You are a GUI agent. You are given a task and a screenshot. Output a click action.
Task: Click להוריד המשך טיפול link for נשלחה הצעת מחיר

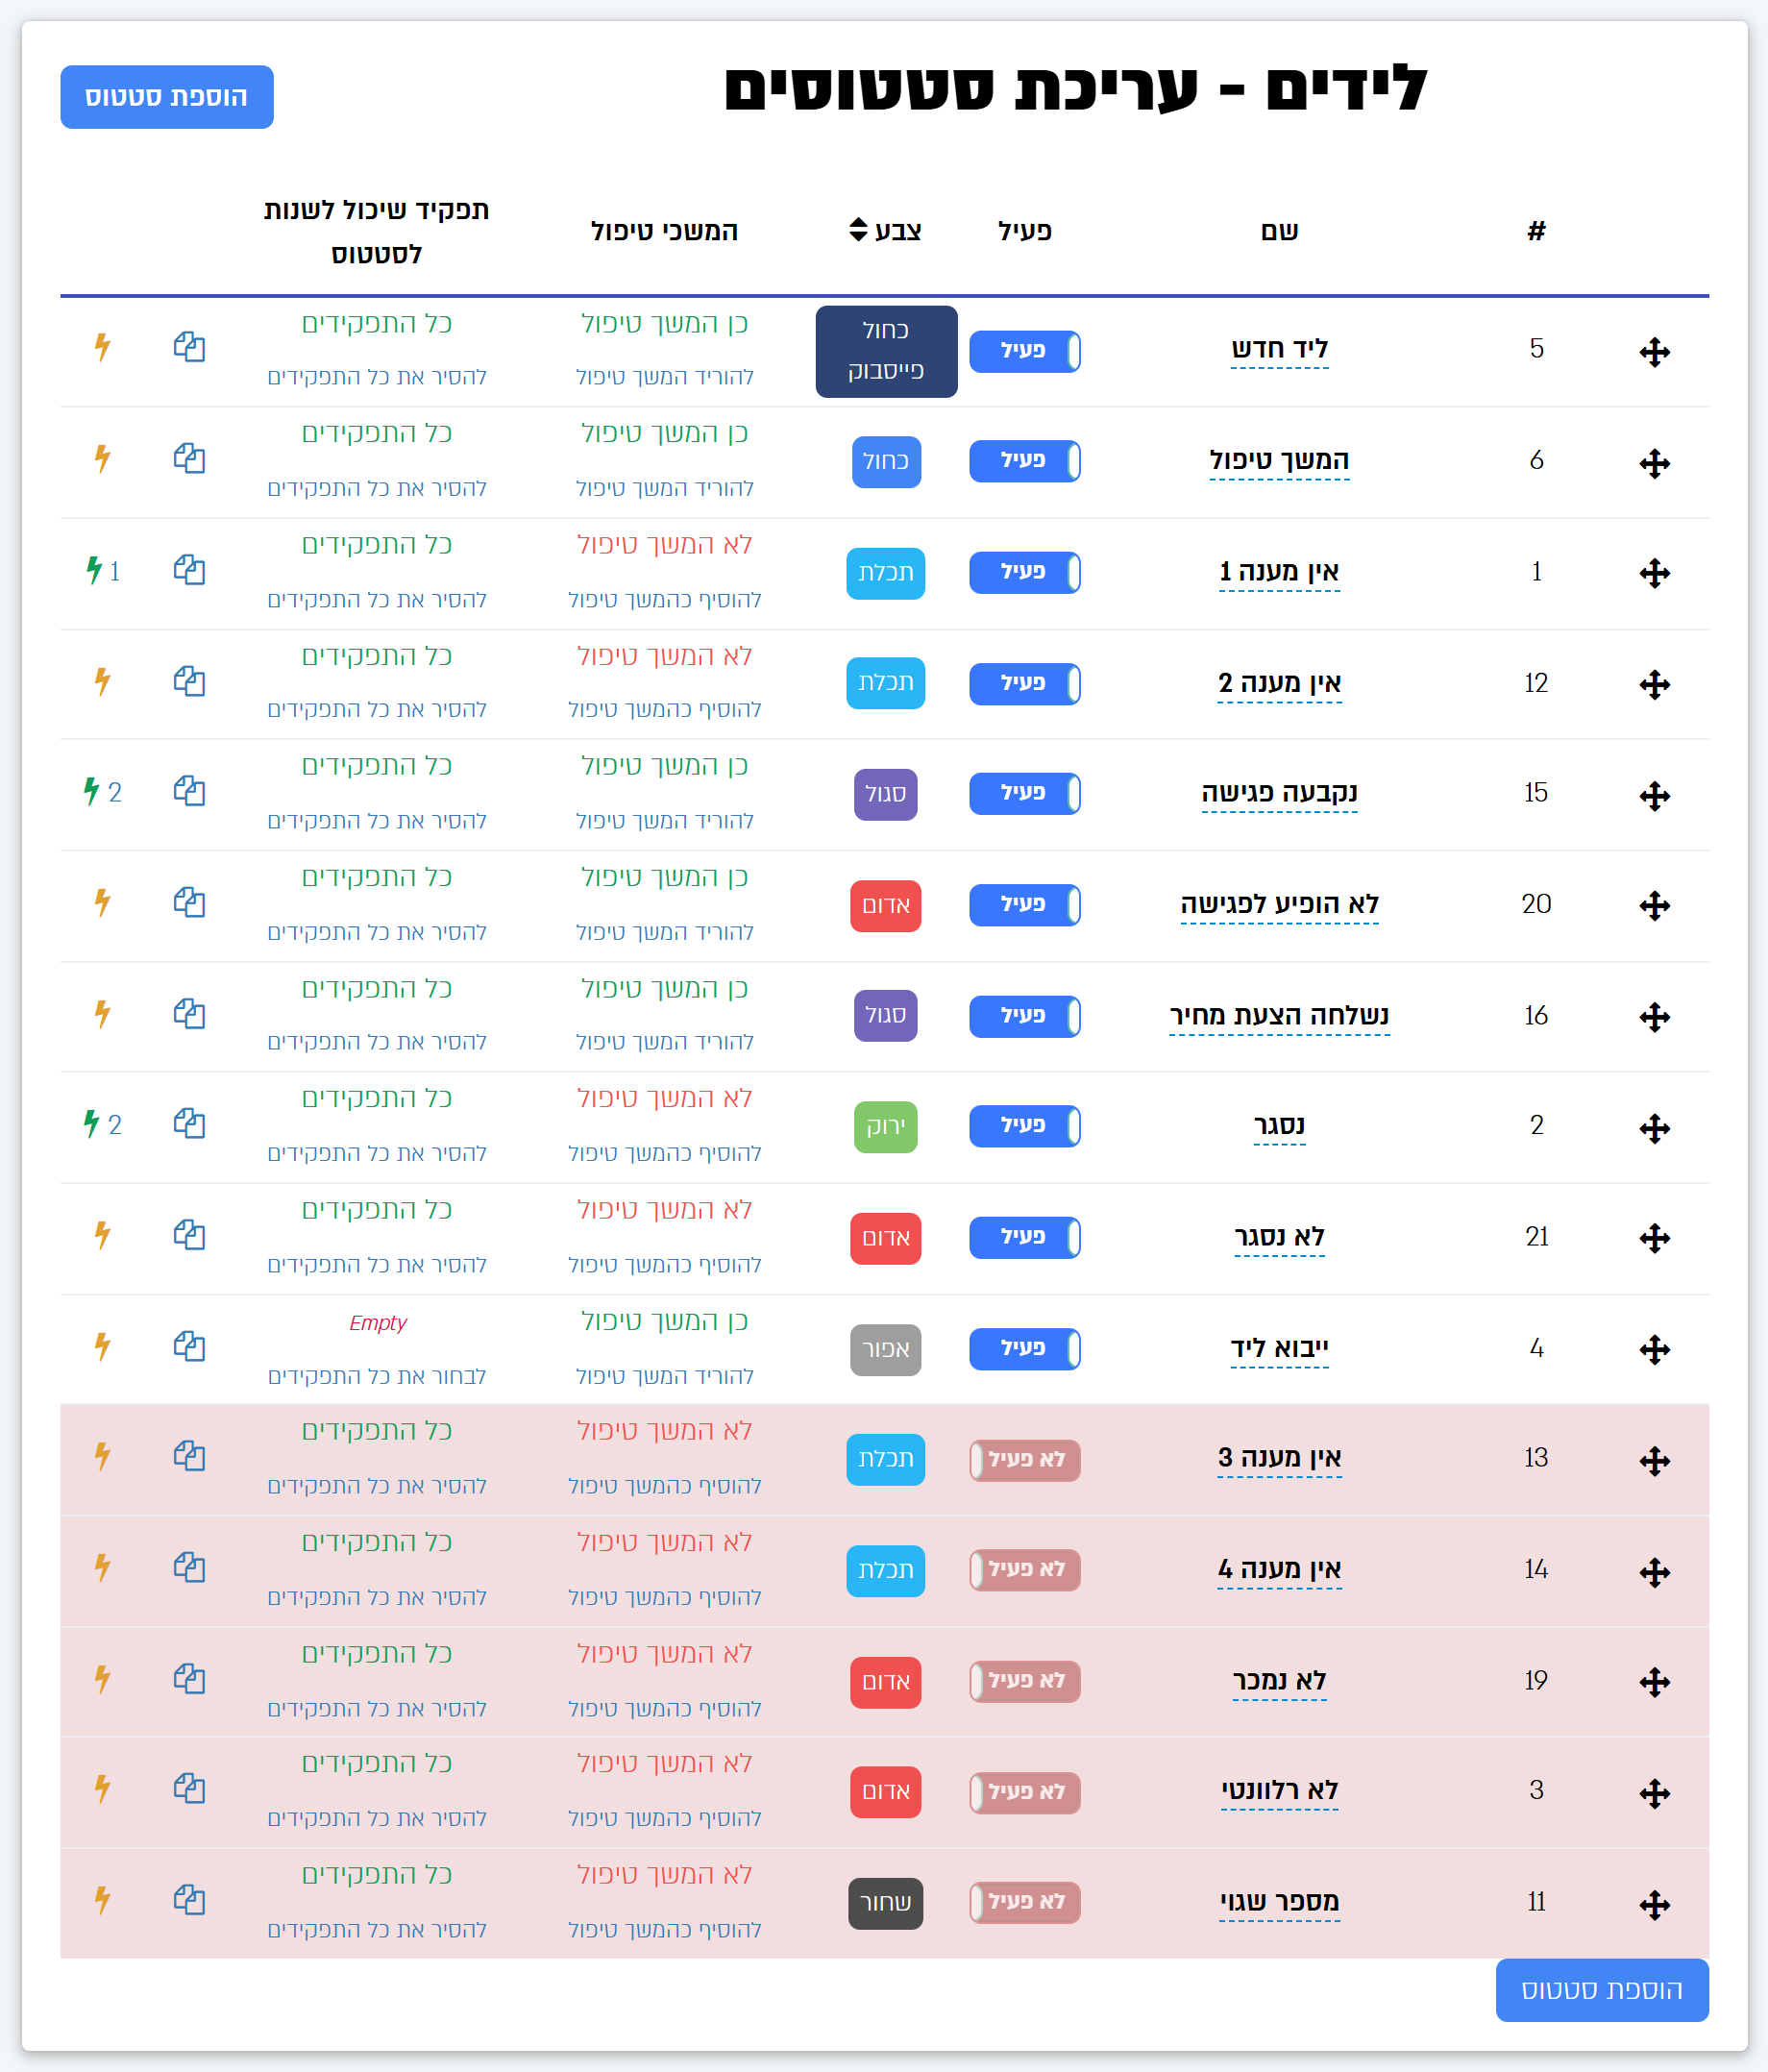click(x=664, y=1042)
